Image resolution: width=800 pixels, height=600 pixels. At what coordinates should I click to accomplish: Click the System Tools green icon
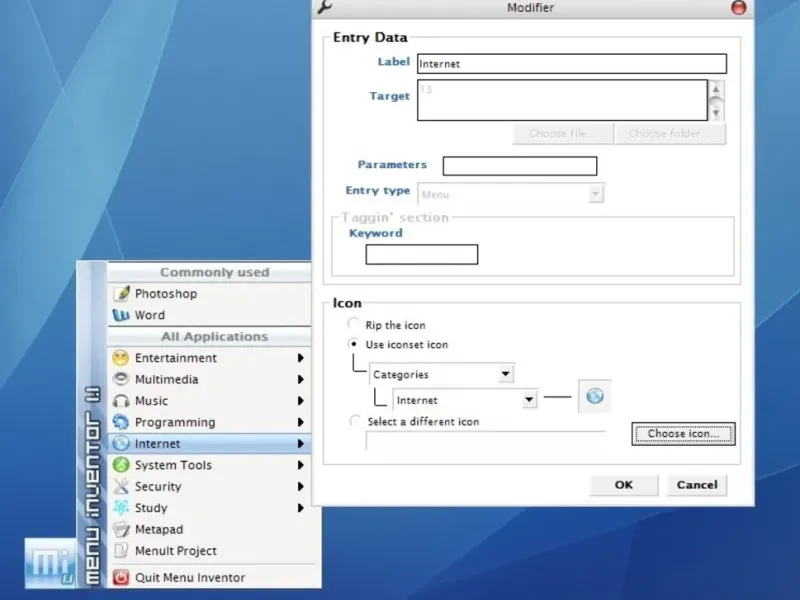point(121,465)
